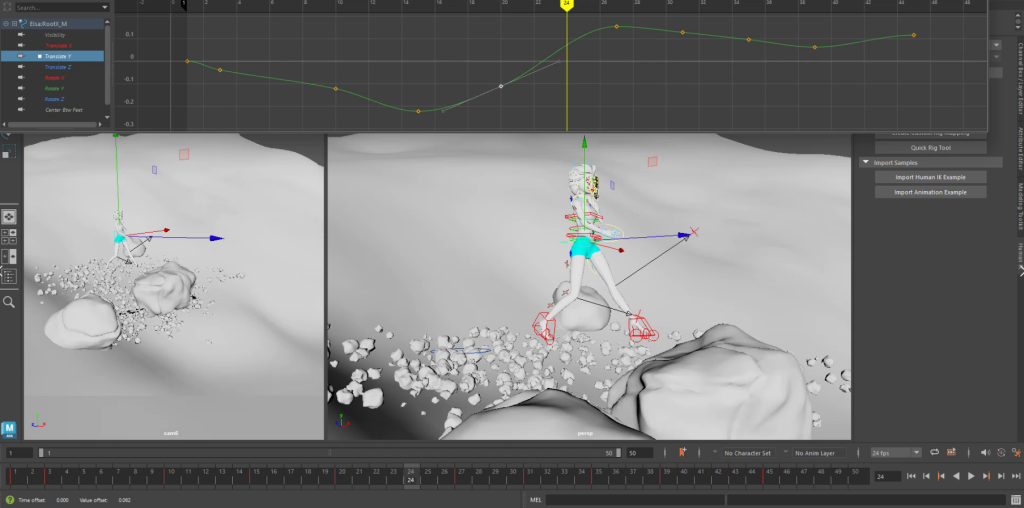Click Import Human IK Example button
Screen dimensions: 1024x508
tap(931, 177)
